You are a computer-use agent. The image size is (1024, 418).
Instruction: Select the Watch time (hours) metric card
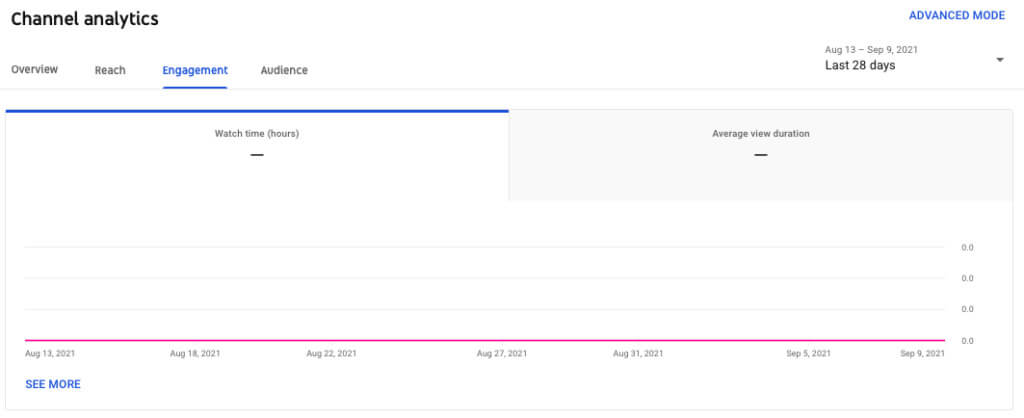257,144
